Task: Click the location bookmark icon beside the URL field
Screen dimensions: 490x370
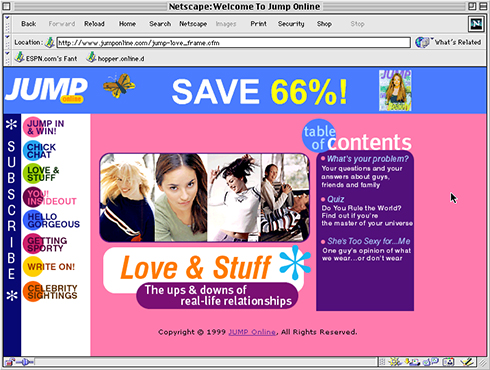Action: click(50, 42)
